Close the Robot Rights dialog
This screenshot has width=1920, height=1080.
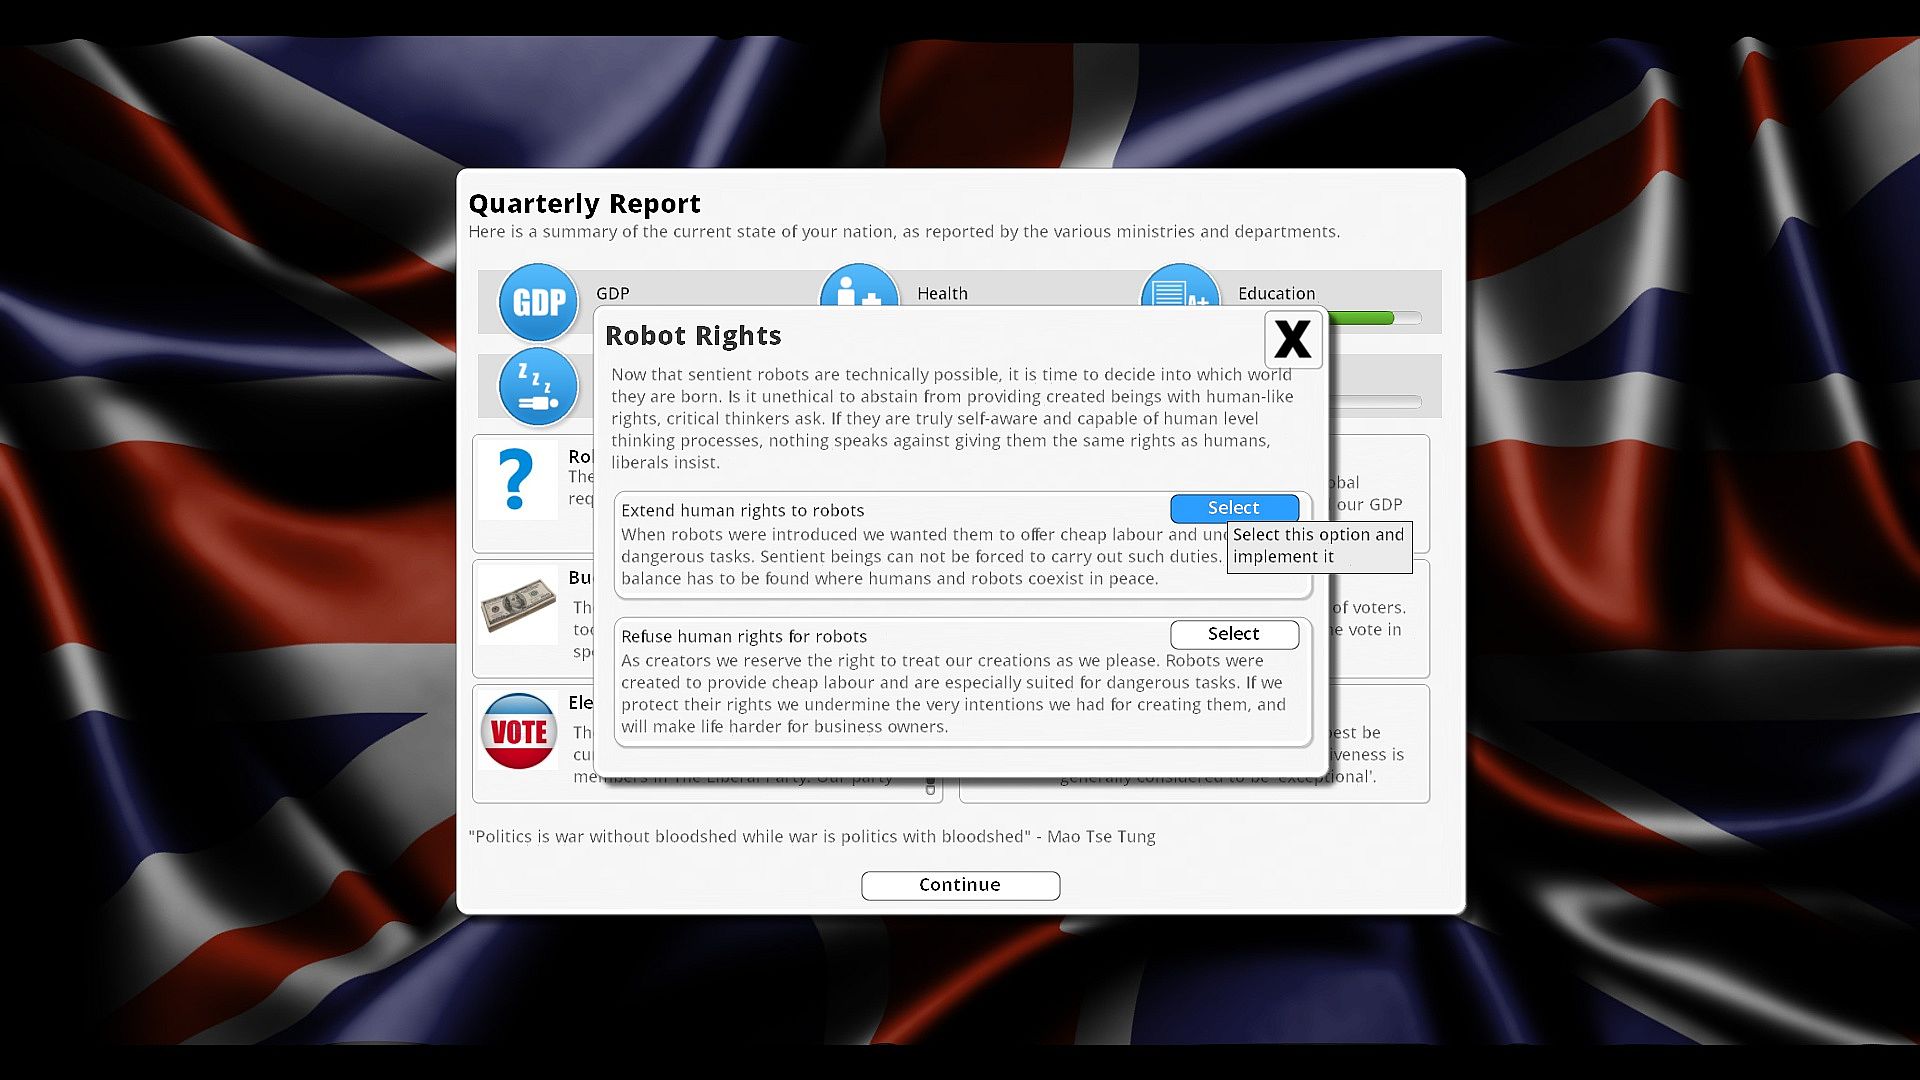1293,340
